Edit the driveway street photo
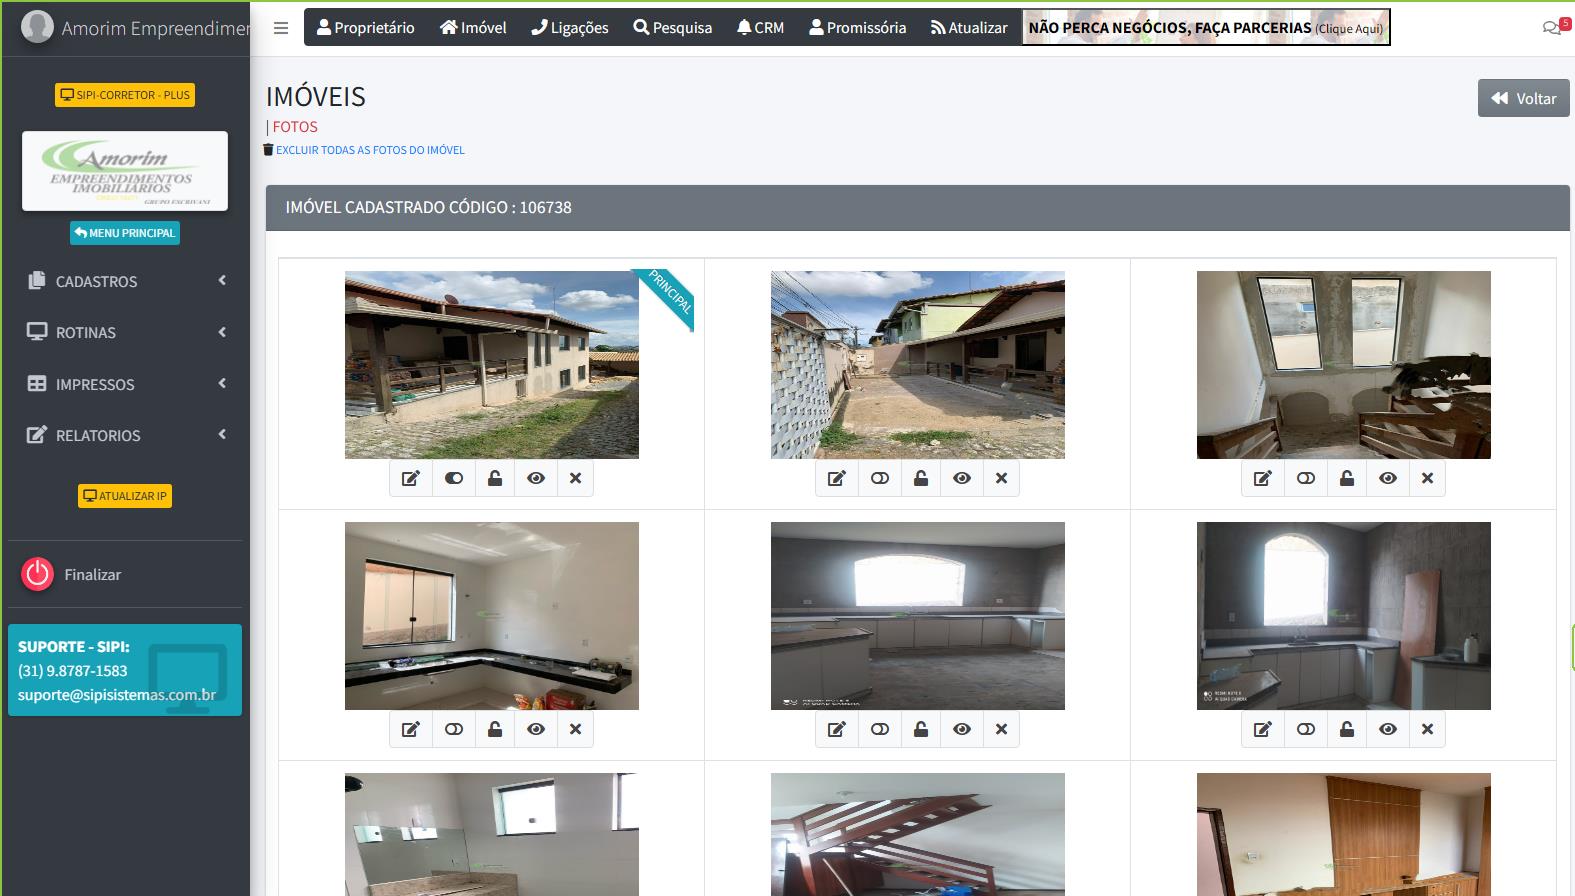The image size is (1575, 896). click(x=836, y=478)
